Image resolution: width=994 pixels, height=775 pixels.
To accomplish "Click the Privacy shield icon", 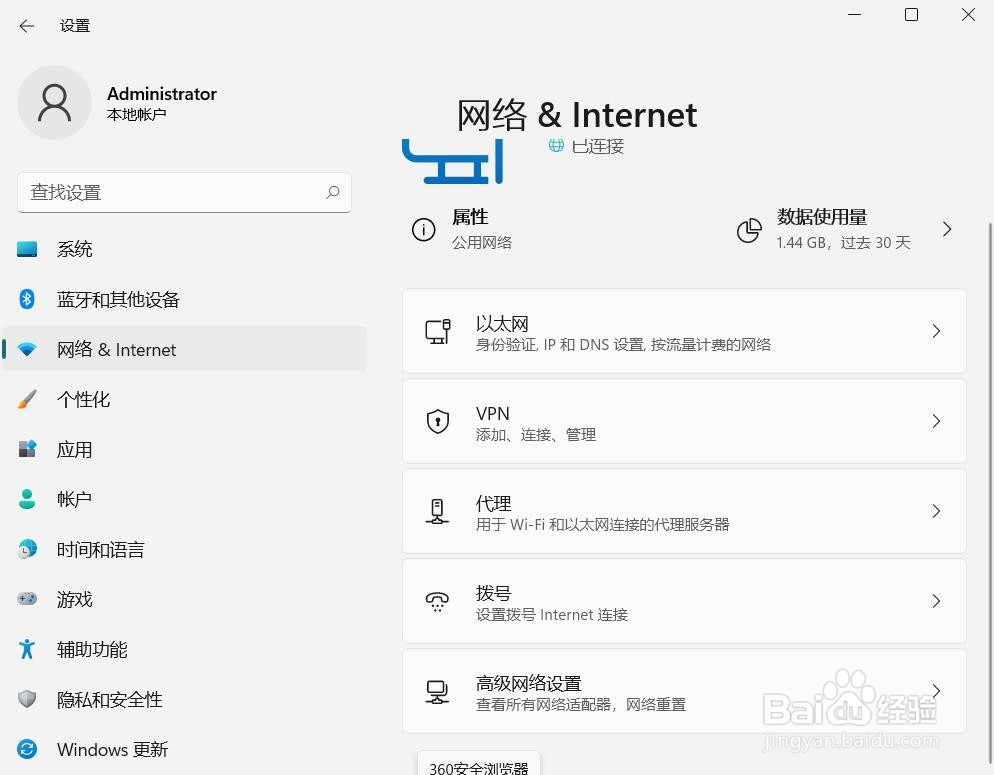I will tap(27, 699).
